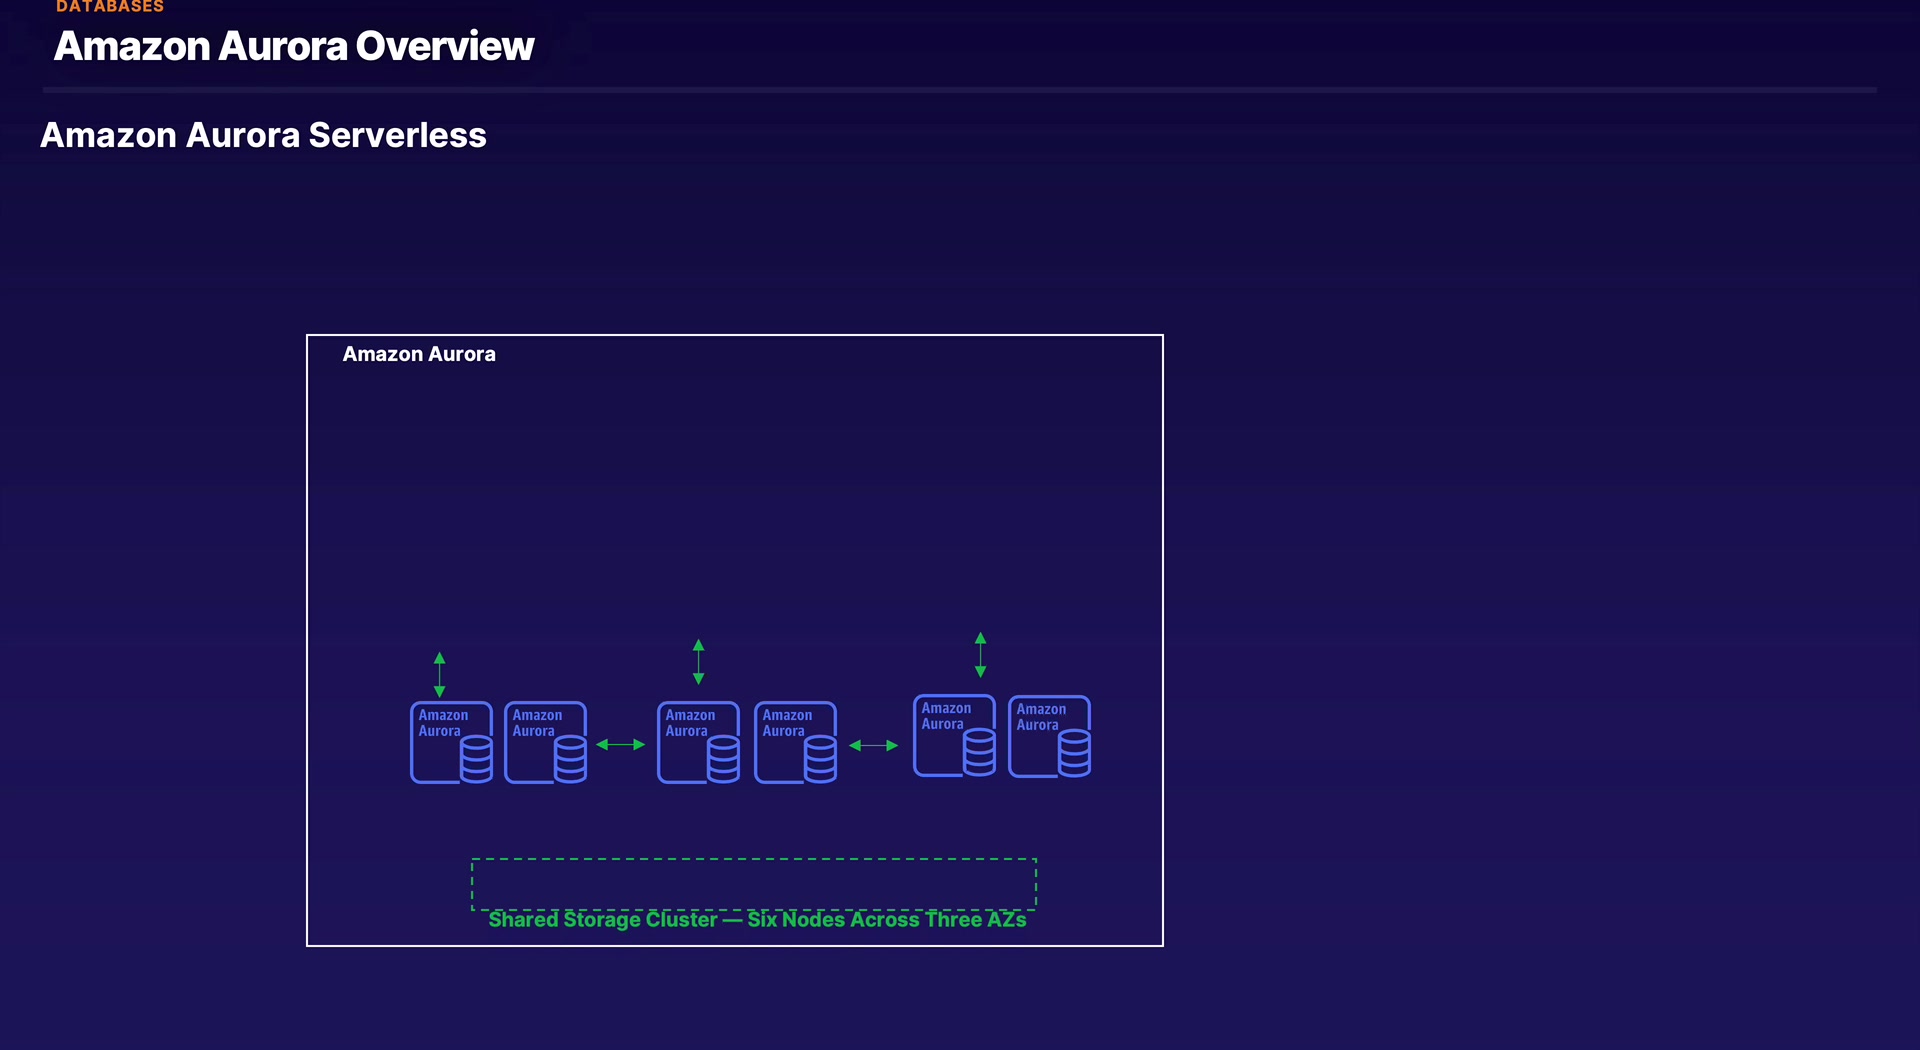Image resolution: width=1920 pixels, height=1050 pixels.
Task: Click the "Amazon Aurora" label inside the diagram box
Action: (419, 354)
